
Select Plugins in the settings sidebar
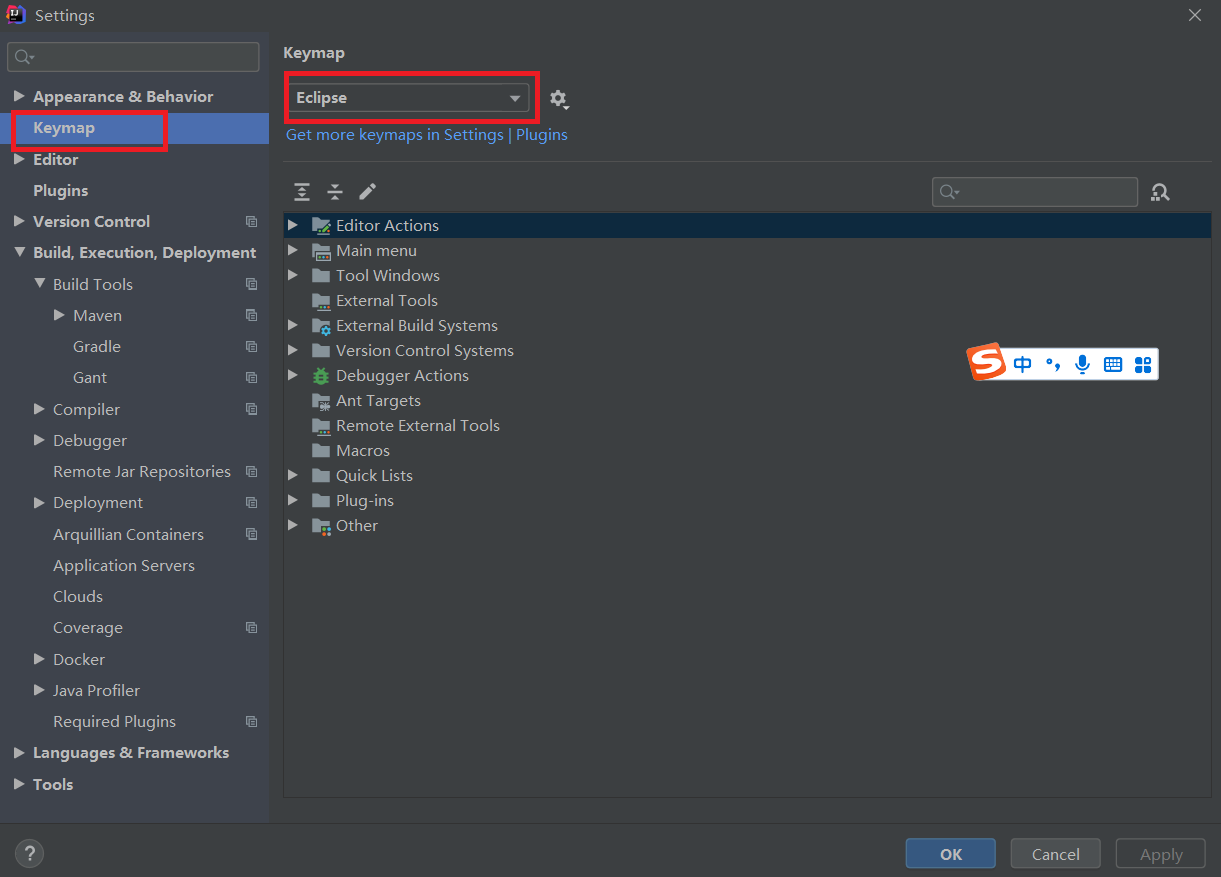(x=60, y=190)
